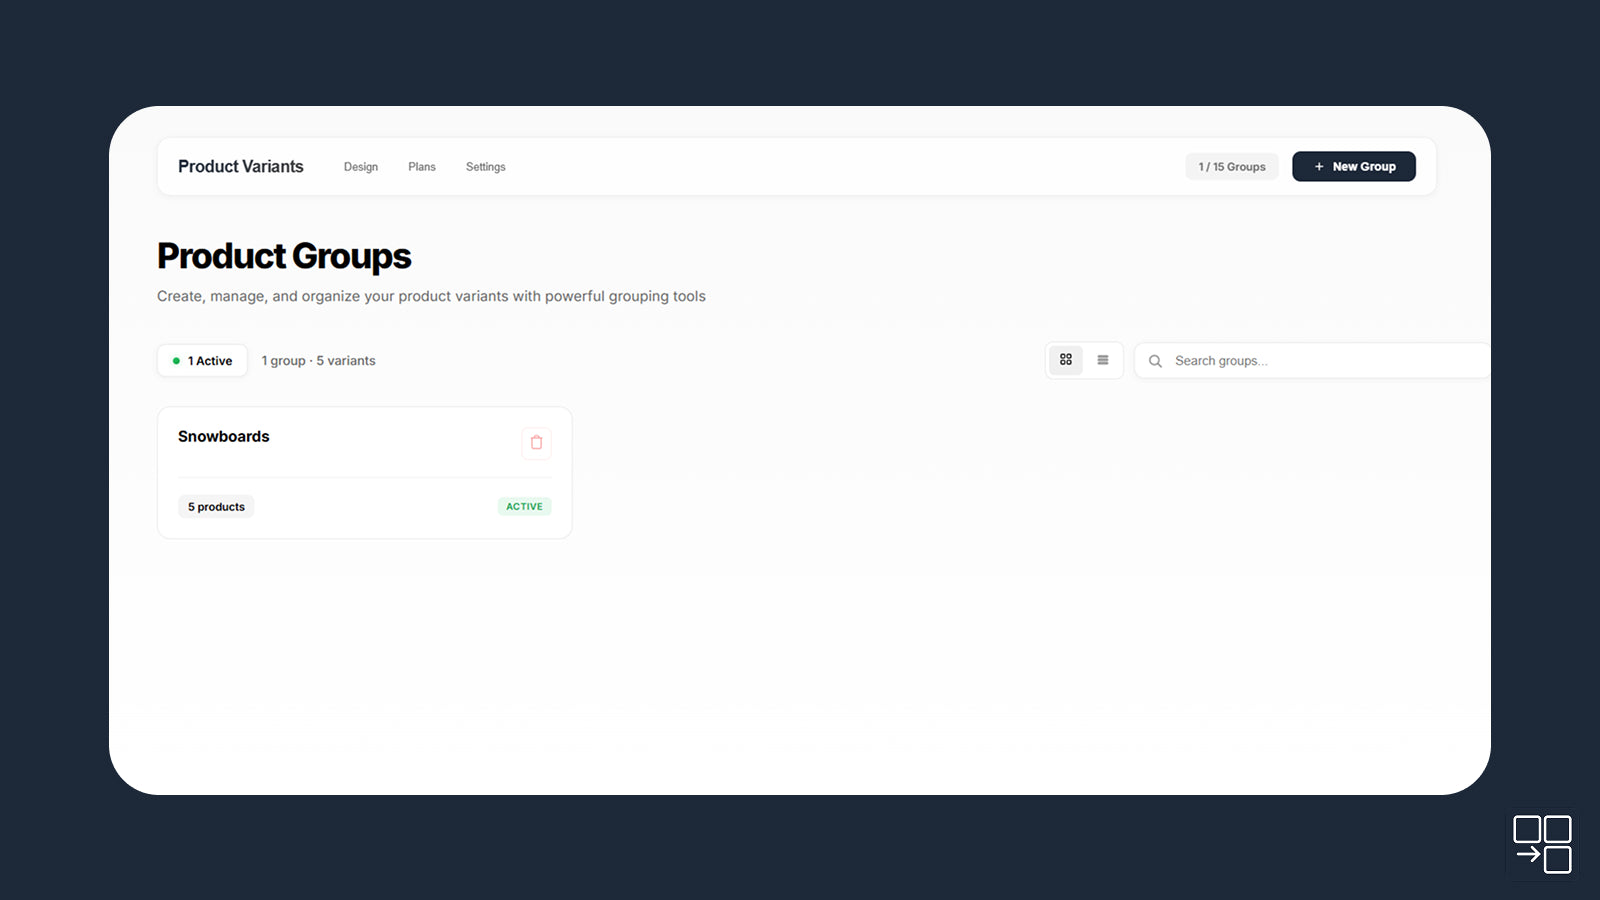Toggle the 1 Active filter pill
This screenshot has height=900, width=1600.
point(202,360)
